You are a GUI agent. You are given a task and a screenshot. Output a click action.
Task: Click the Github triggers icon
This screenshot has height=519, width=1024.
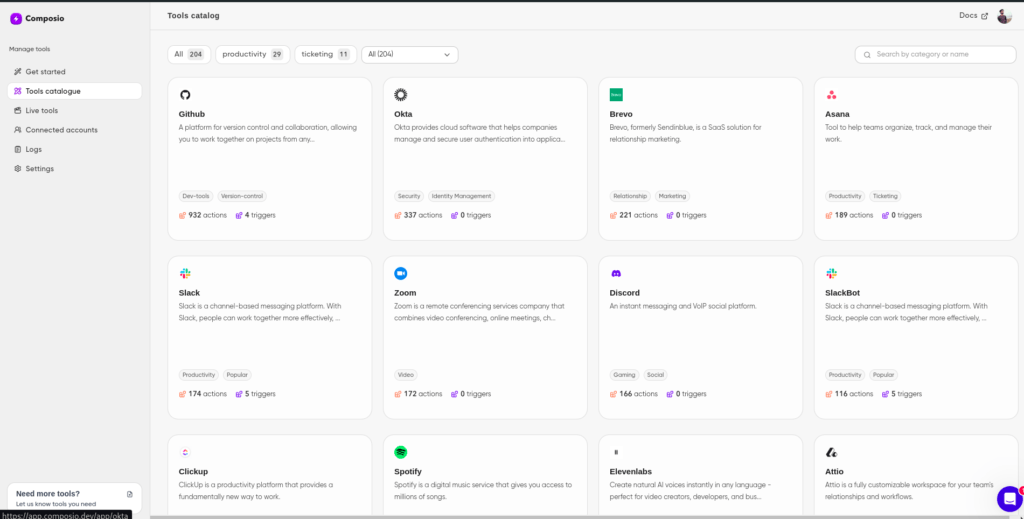[239, 215]
